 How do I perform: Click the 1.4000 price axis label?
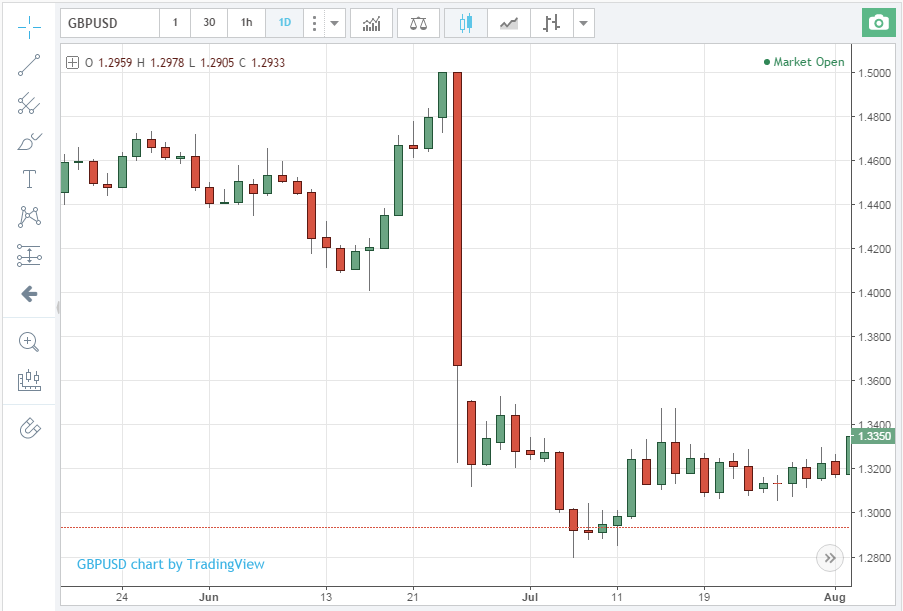(x=874, y=293)
